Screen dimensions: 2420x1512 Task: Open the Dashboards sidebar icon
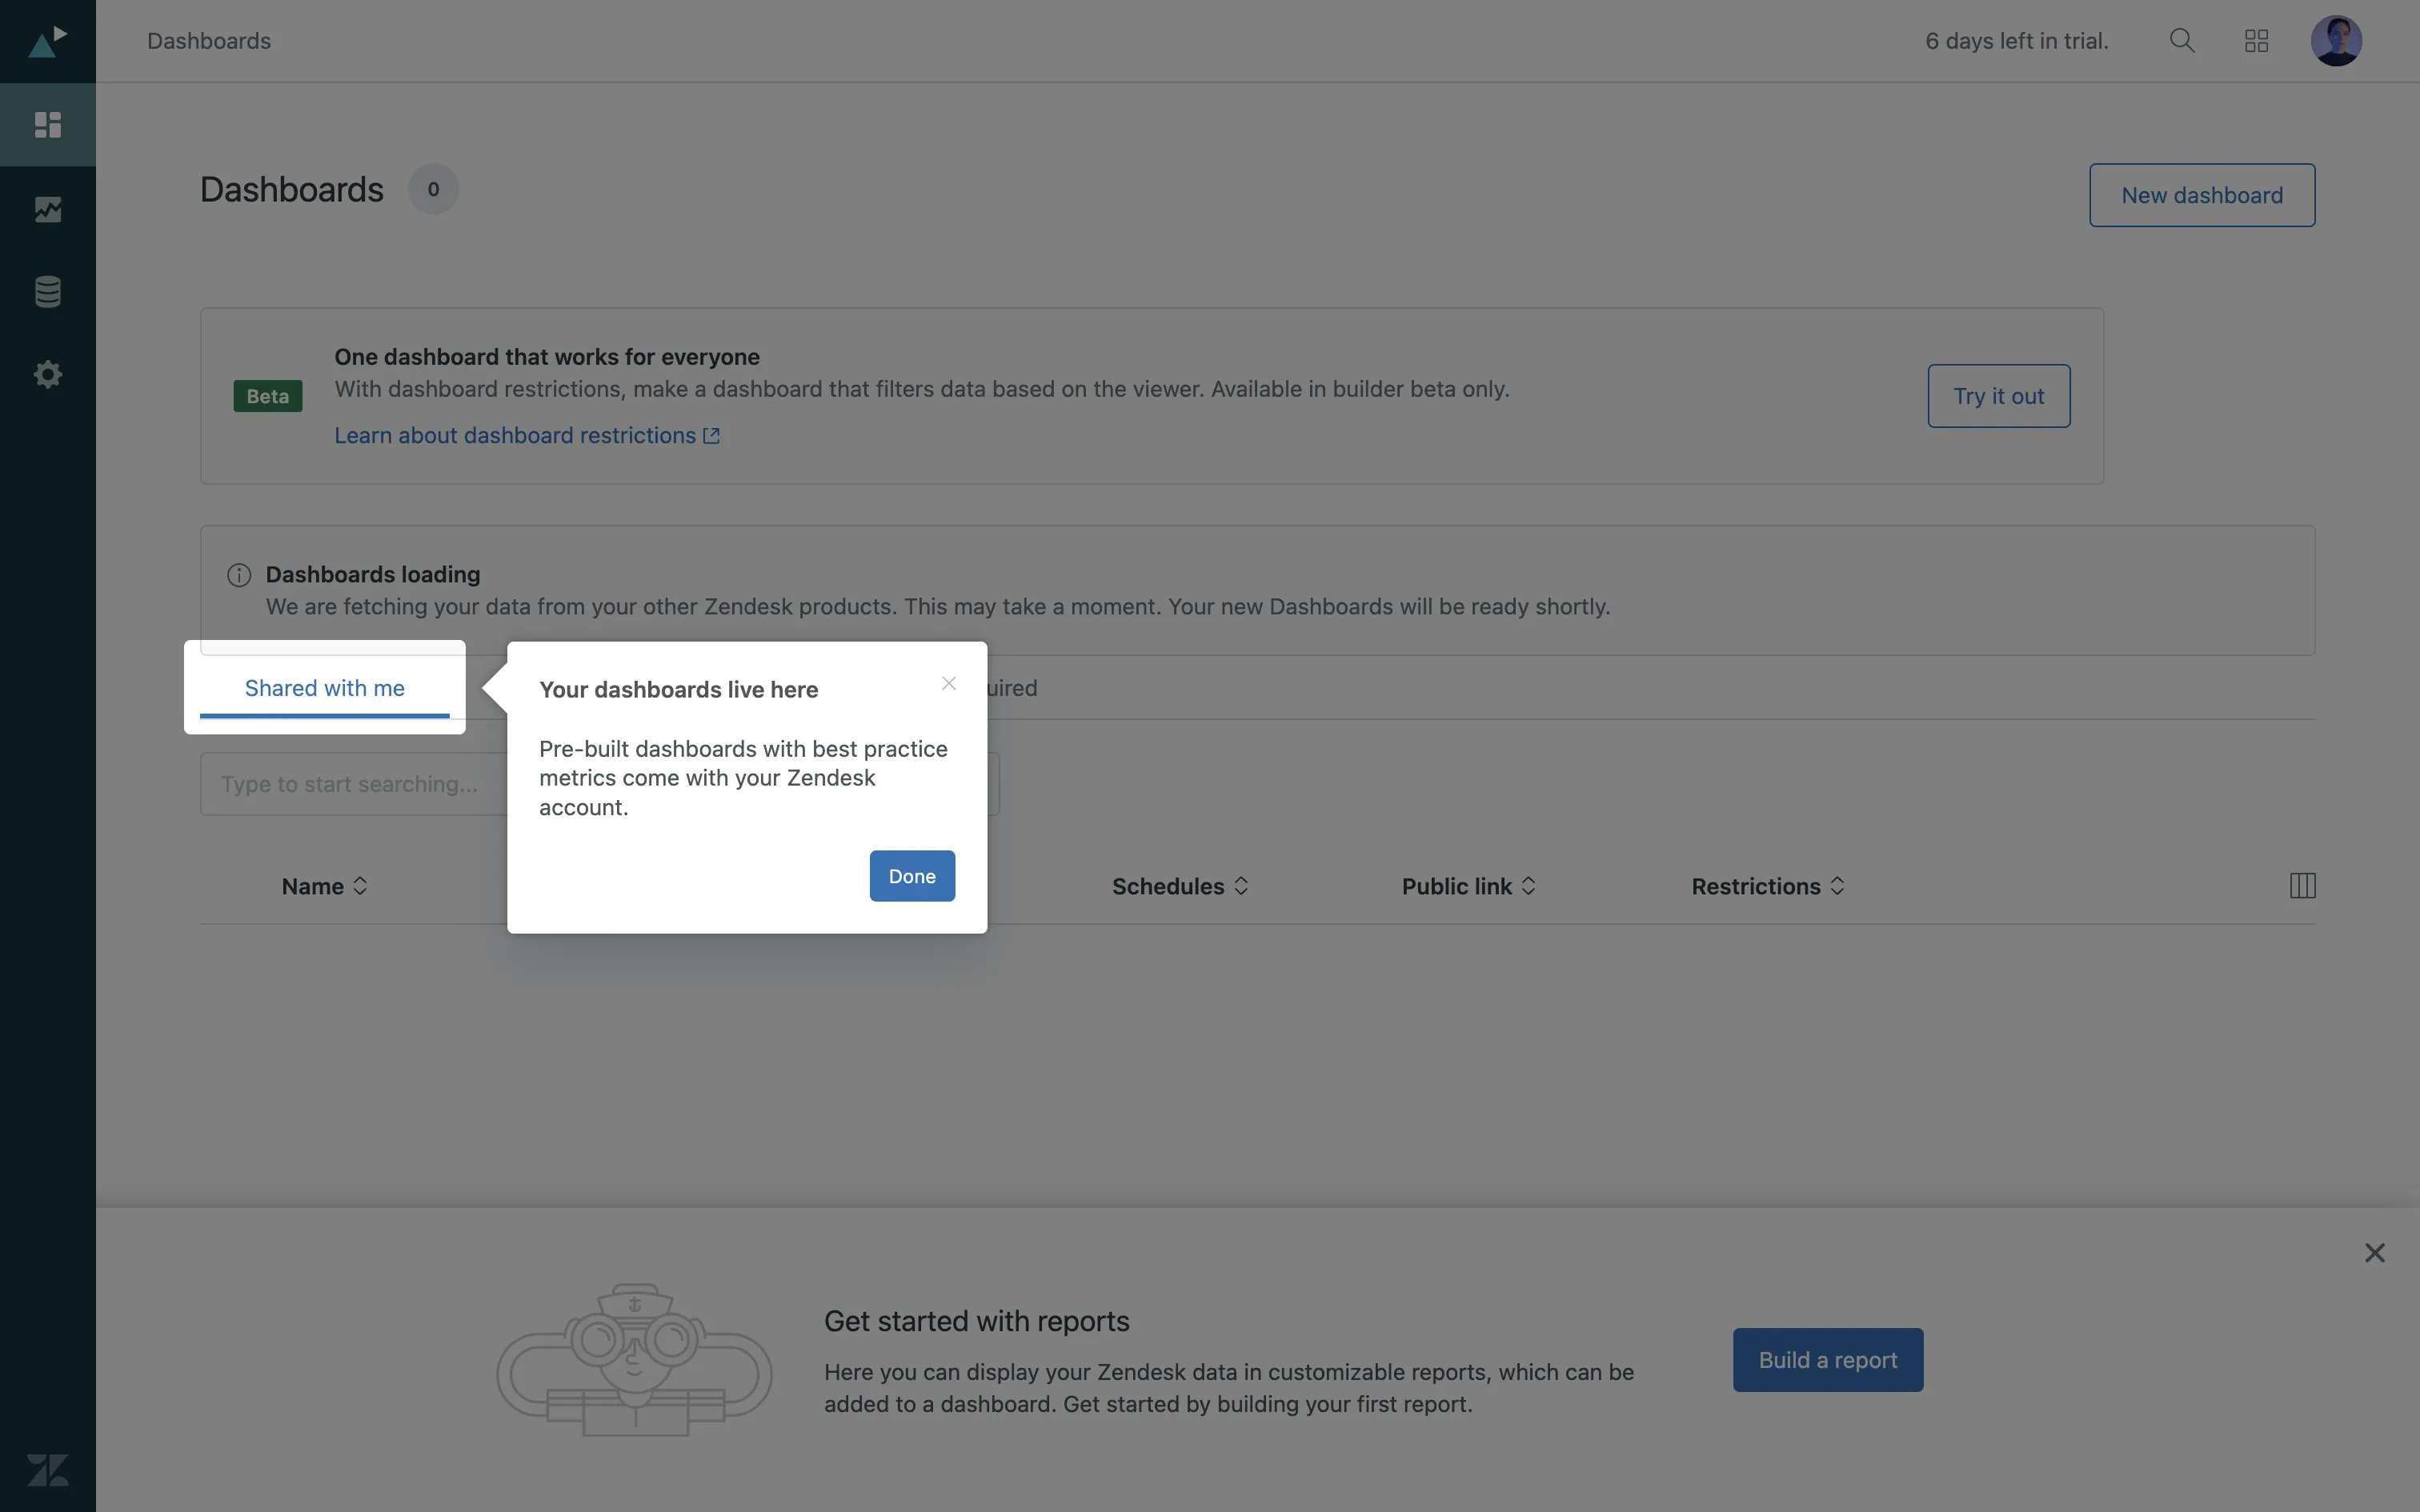(x=48, y=125)
